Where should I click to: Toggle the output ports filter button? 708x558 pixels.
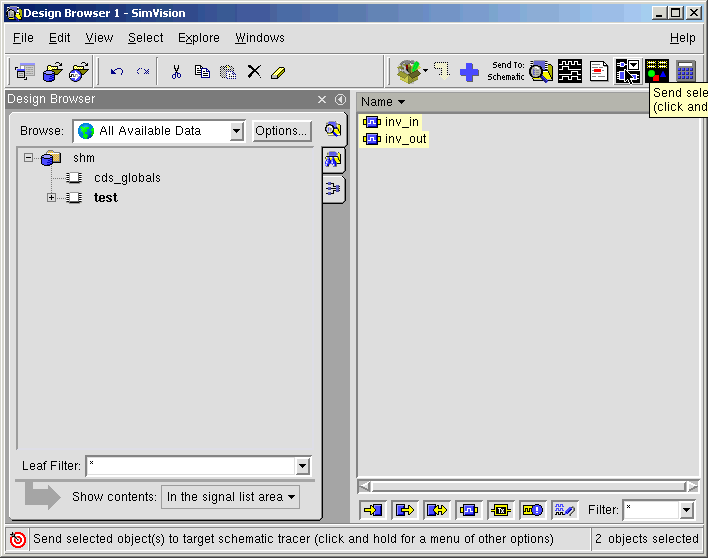[405, 510]
